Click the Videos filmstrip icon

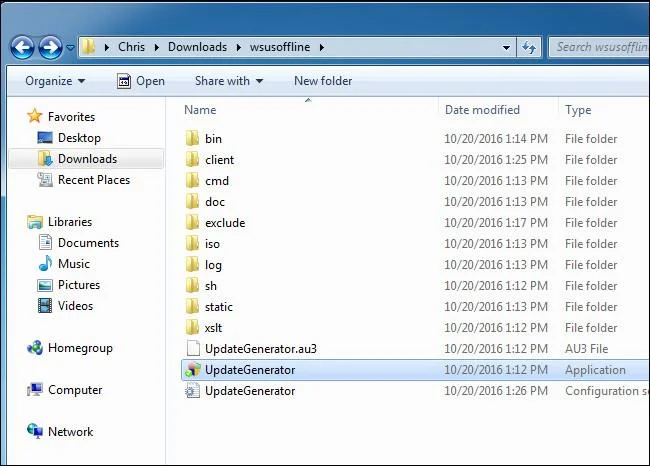(45, 306)
